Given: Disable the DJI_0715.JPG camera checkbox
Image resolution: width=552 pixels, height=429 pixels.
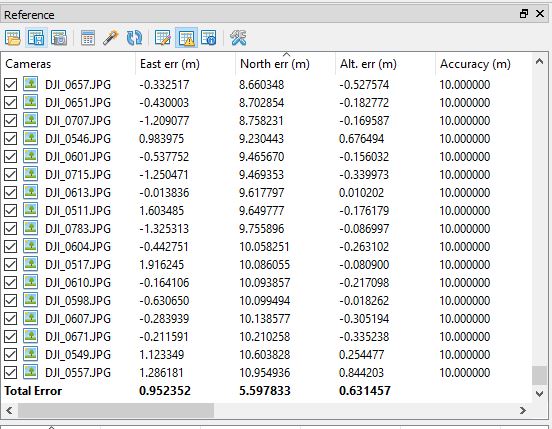Looking at the screenshot, I should 11,175.
